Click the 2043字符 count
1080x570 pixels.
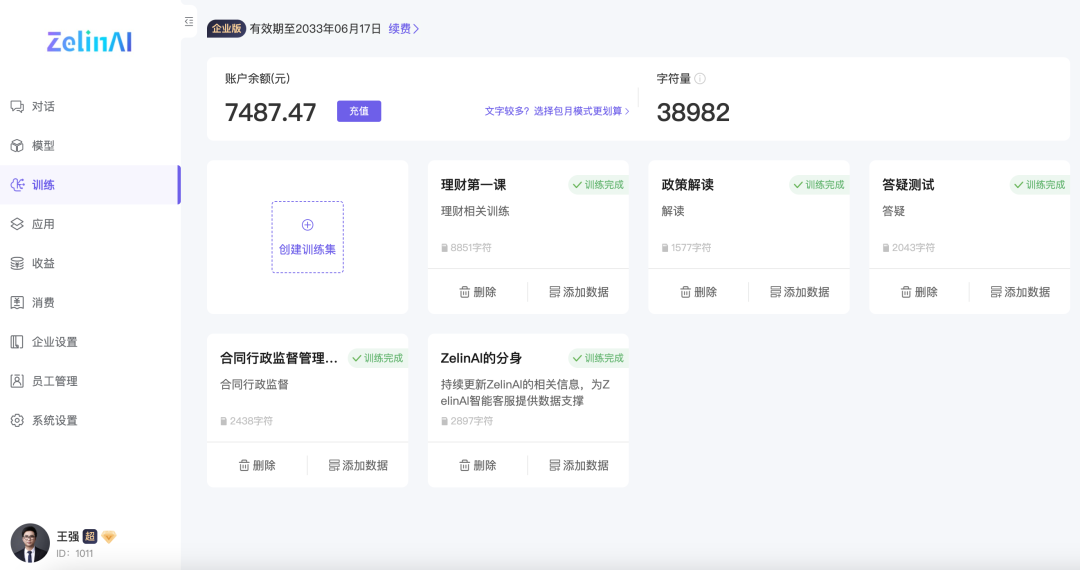tap(908, 247)
